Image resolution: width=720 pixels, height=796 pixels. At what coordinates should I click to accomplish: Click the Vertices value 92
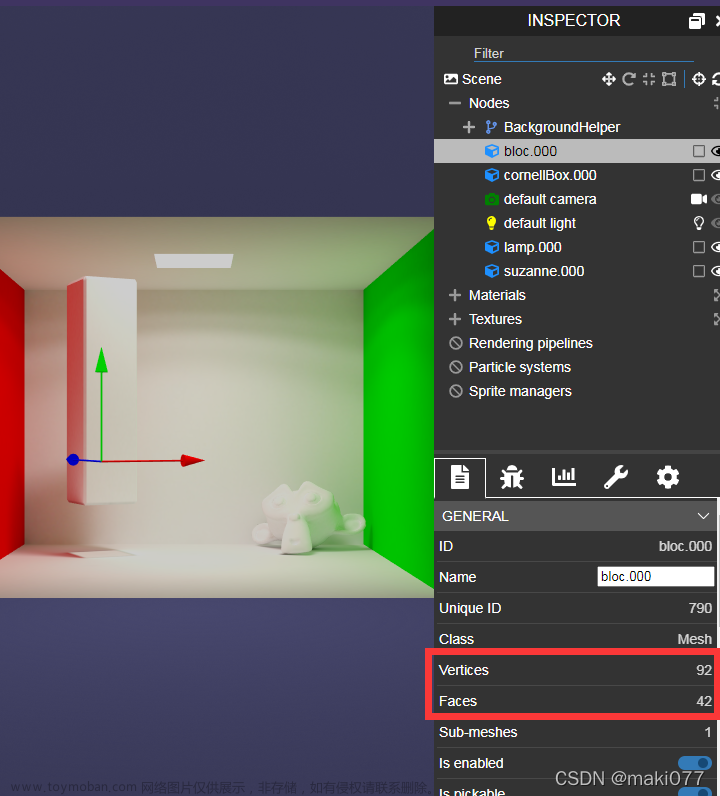coord(704,670)
